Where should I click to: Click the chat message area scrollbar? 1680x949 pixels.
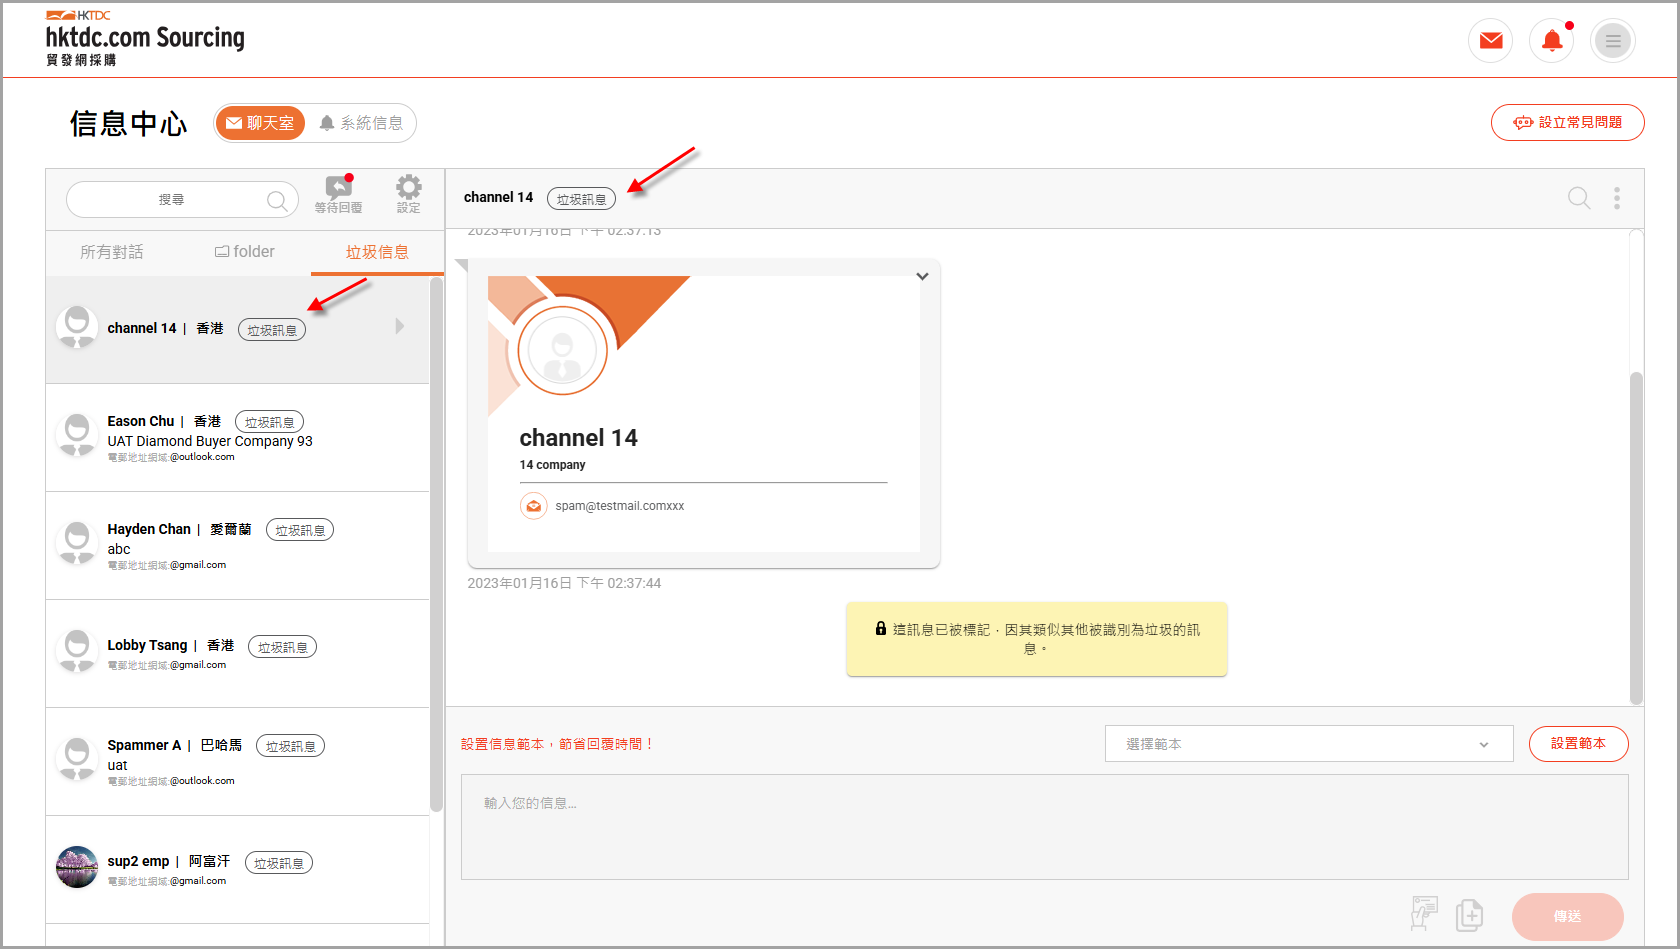tap(1636, 538)
